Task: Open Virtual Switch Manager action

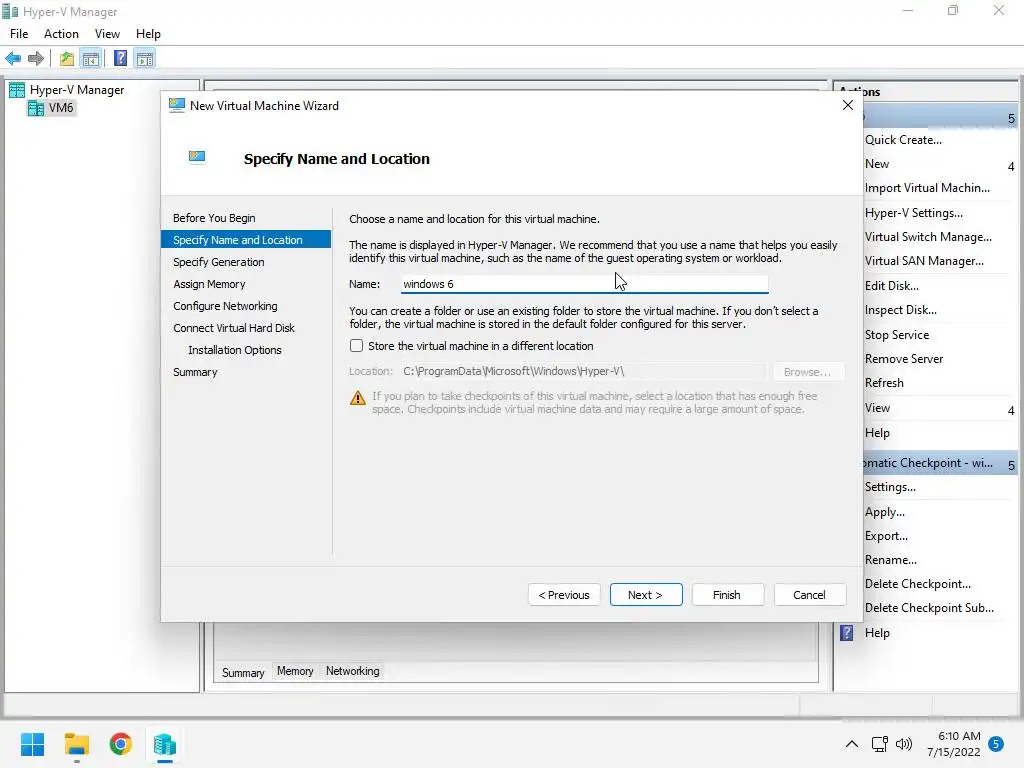Action: pyautogui.click(x=928, y=237)
